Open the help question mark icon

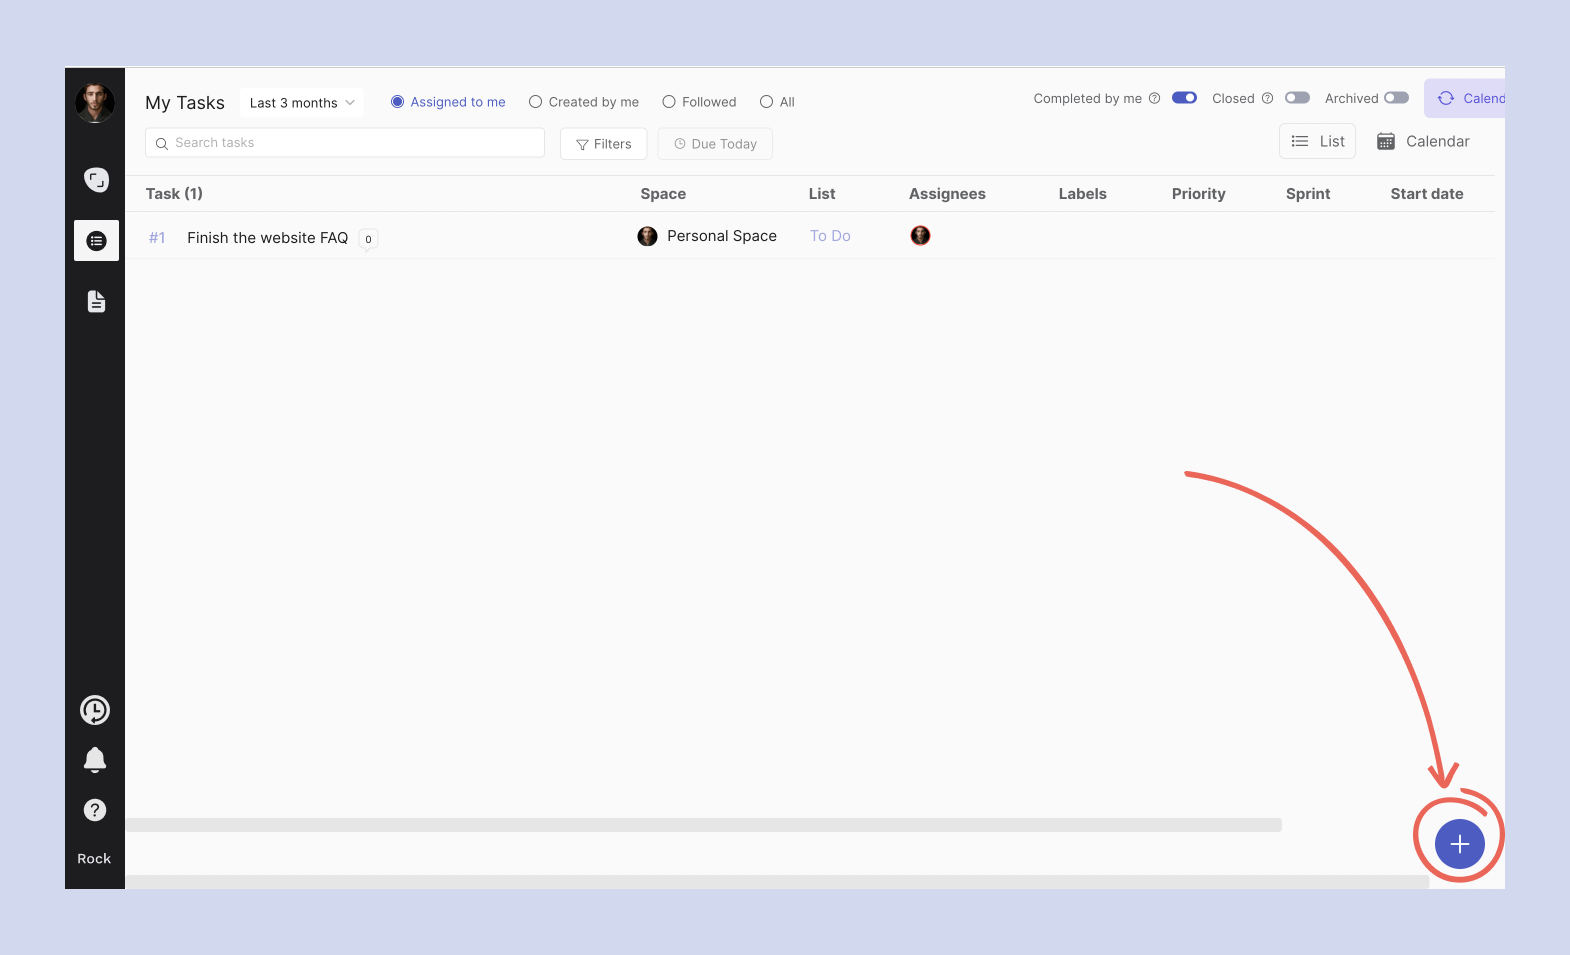pos(95,810)
